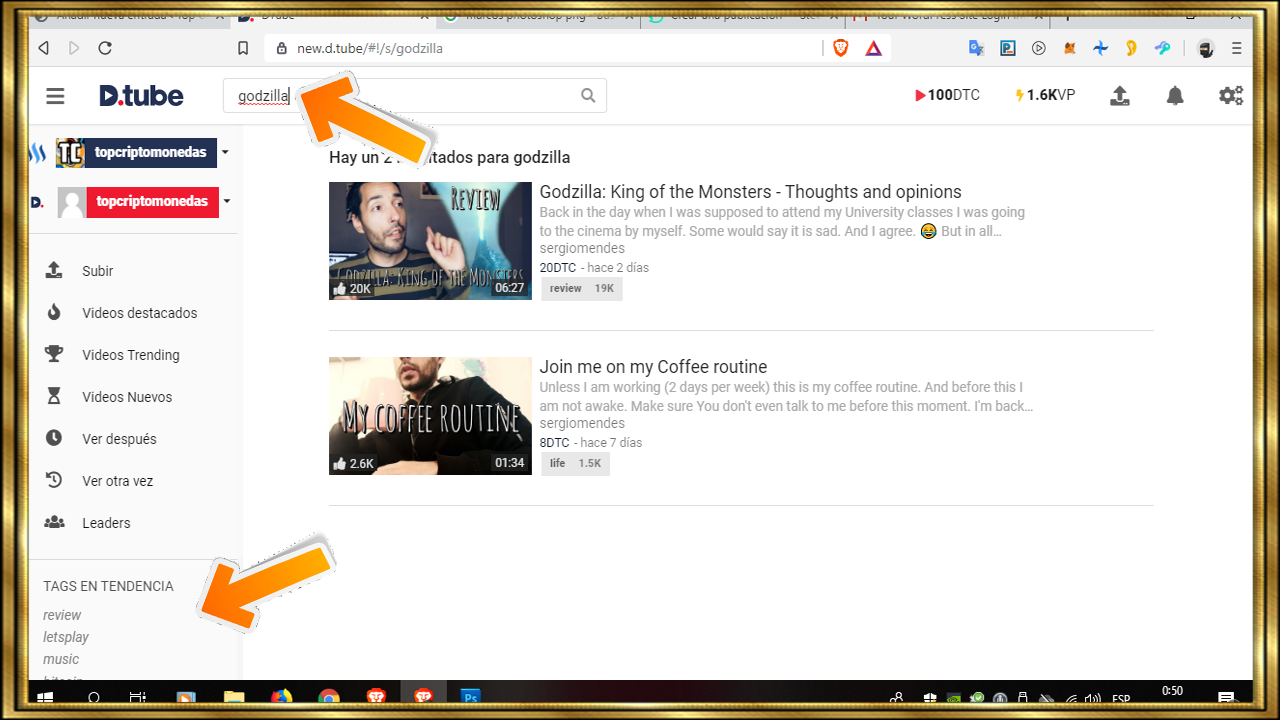Open the My Coffee Routine video thumbnail

click(430, 416)
